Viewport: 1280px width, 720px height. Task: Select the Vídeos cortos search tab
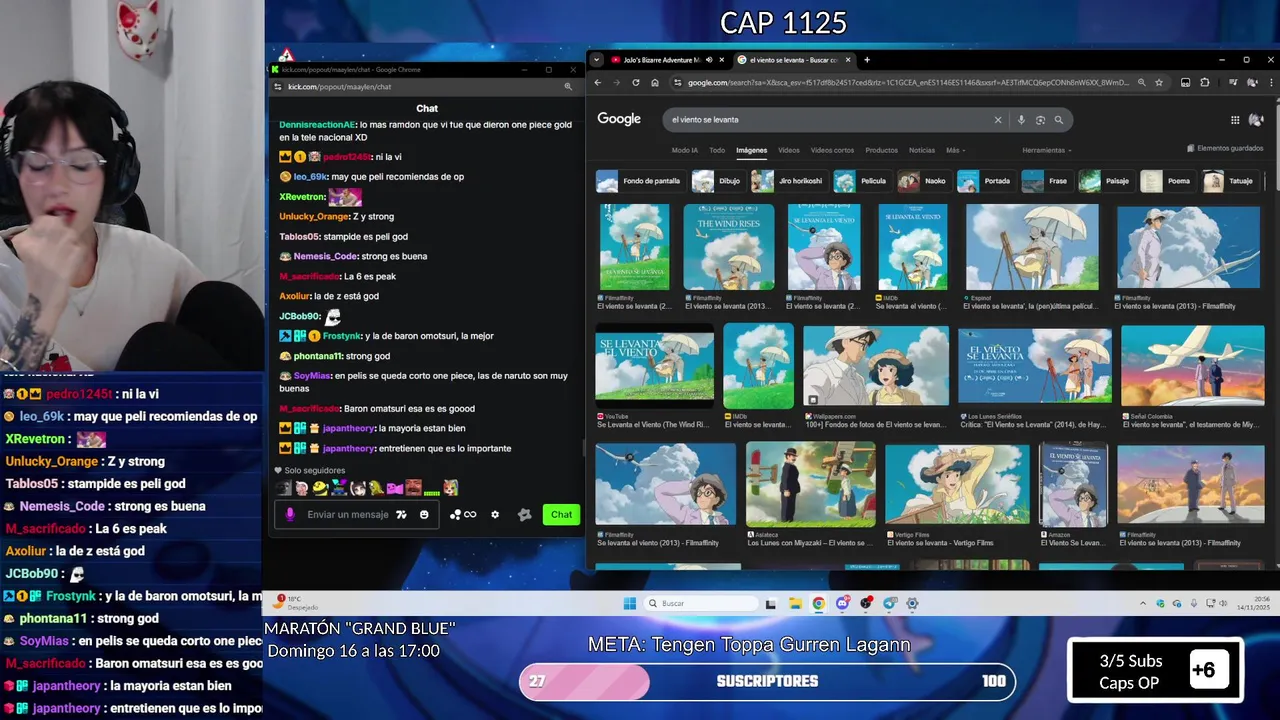coord(832,150)
